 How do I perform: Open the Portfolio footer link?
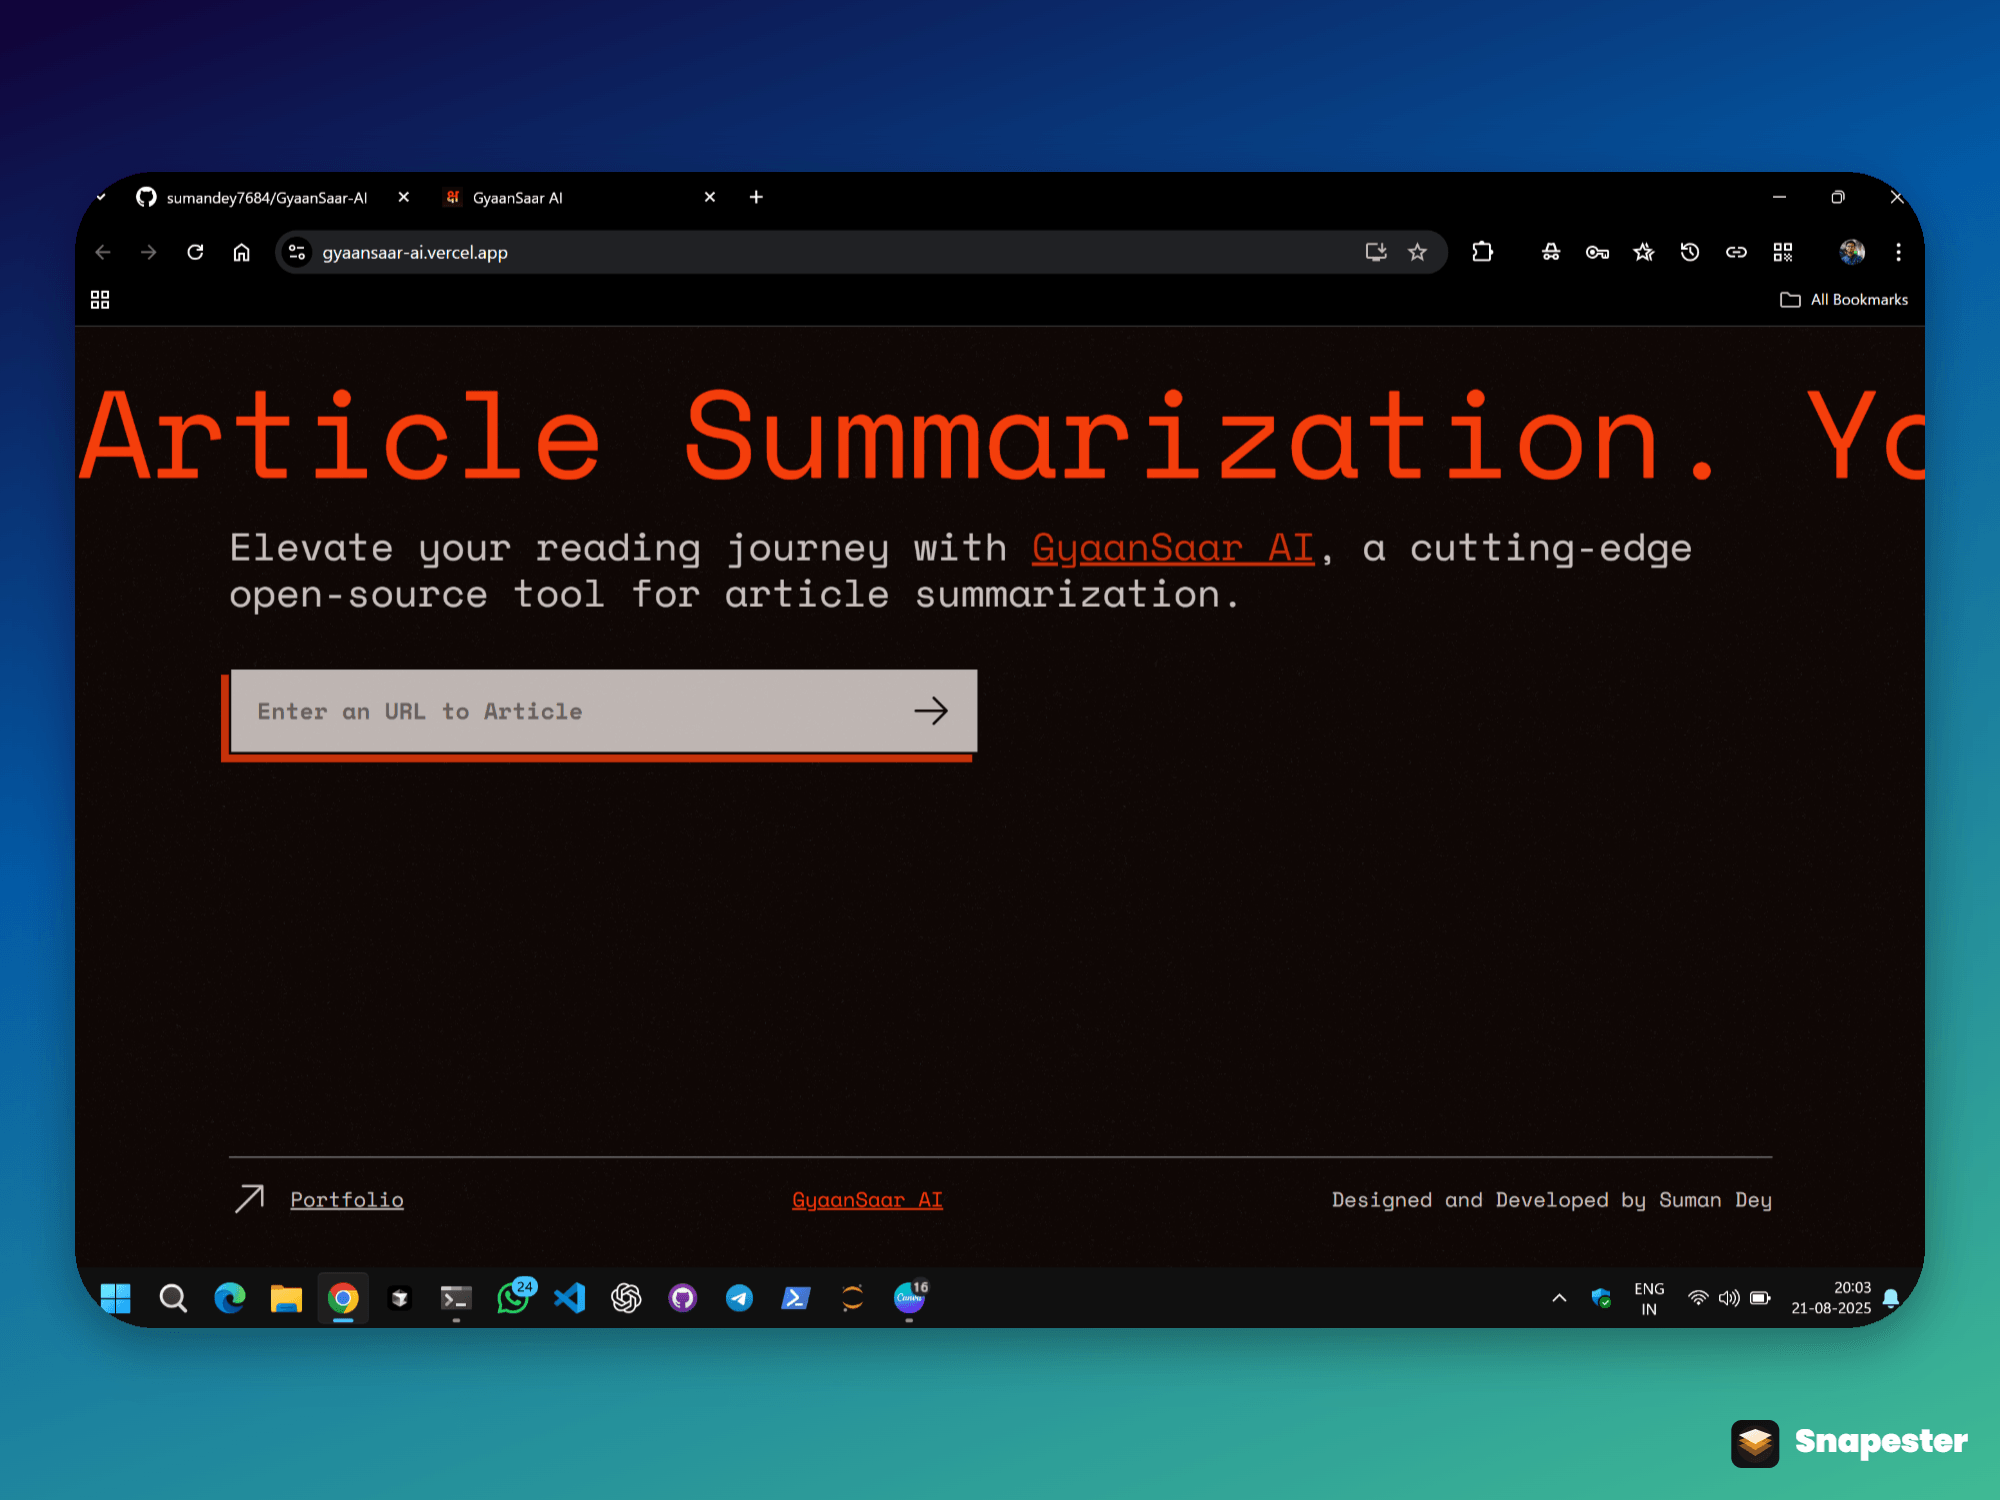pos(347,1200)
